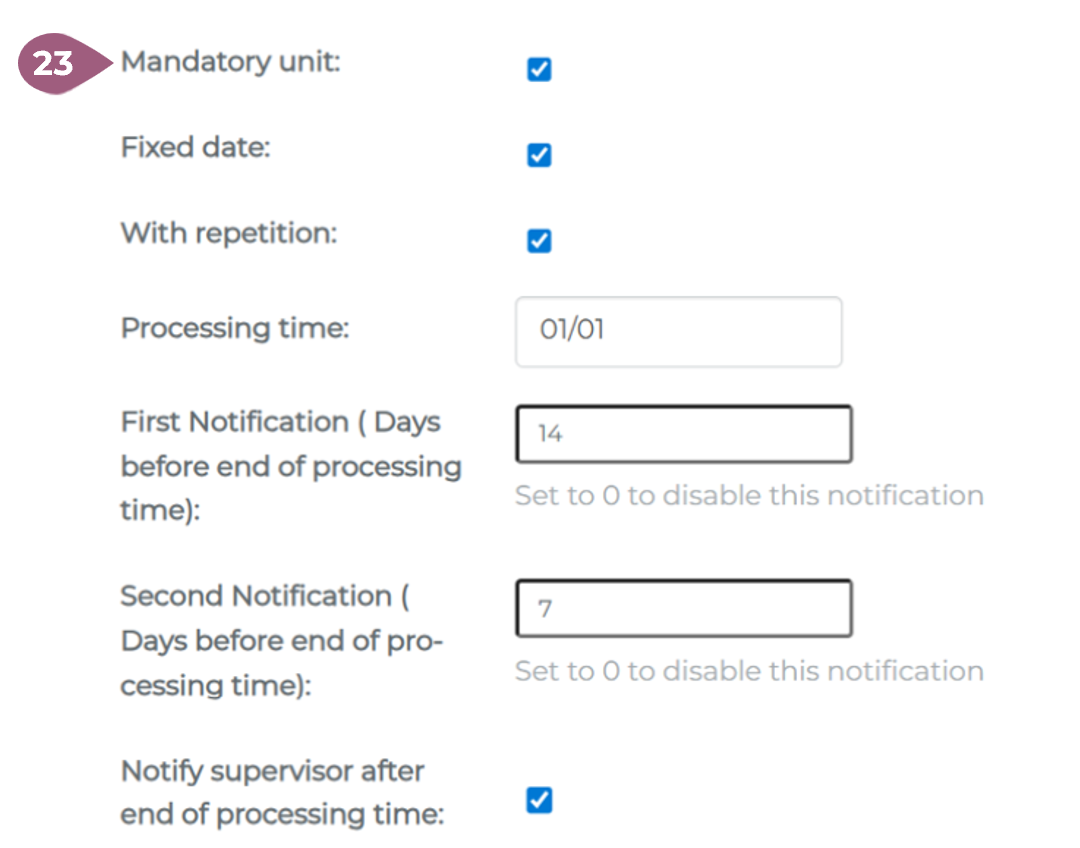Click the Fixed date label
1080x848 pixels.
[x=195, y=148]
